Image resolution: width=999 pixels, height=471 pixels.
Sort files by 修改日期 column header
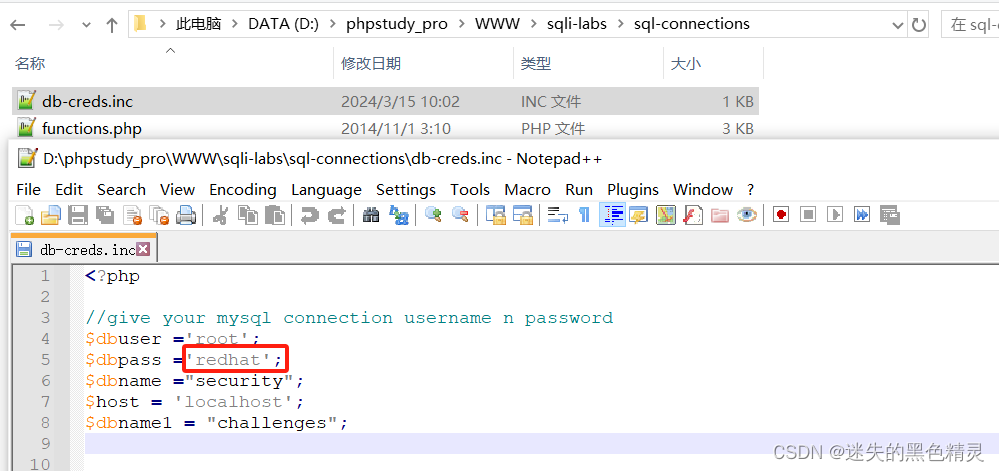(x=371, y=63)
